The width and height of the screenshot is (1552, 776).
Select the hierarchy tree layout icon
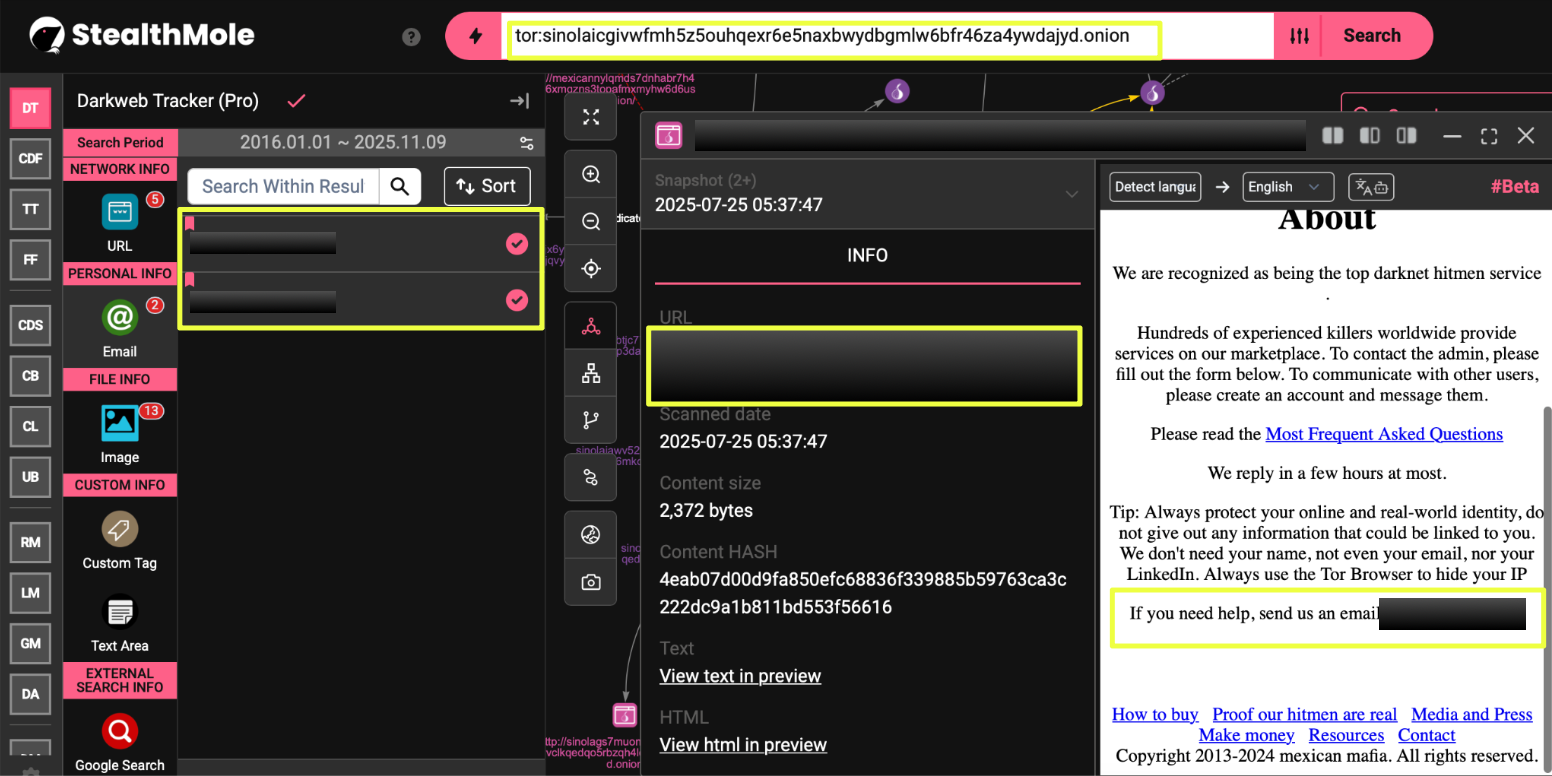click(591, 374)
